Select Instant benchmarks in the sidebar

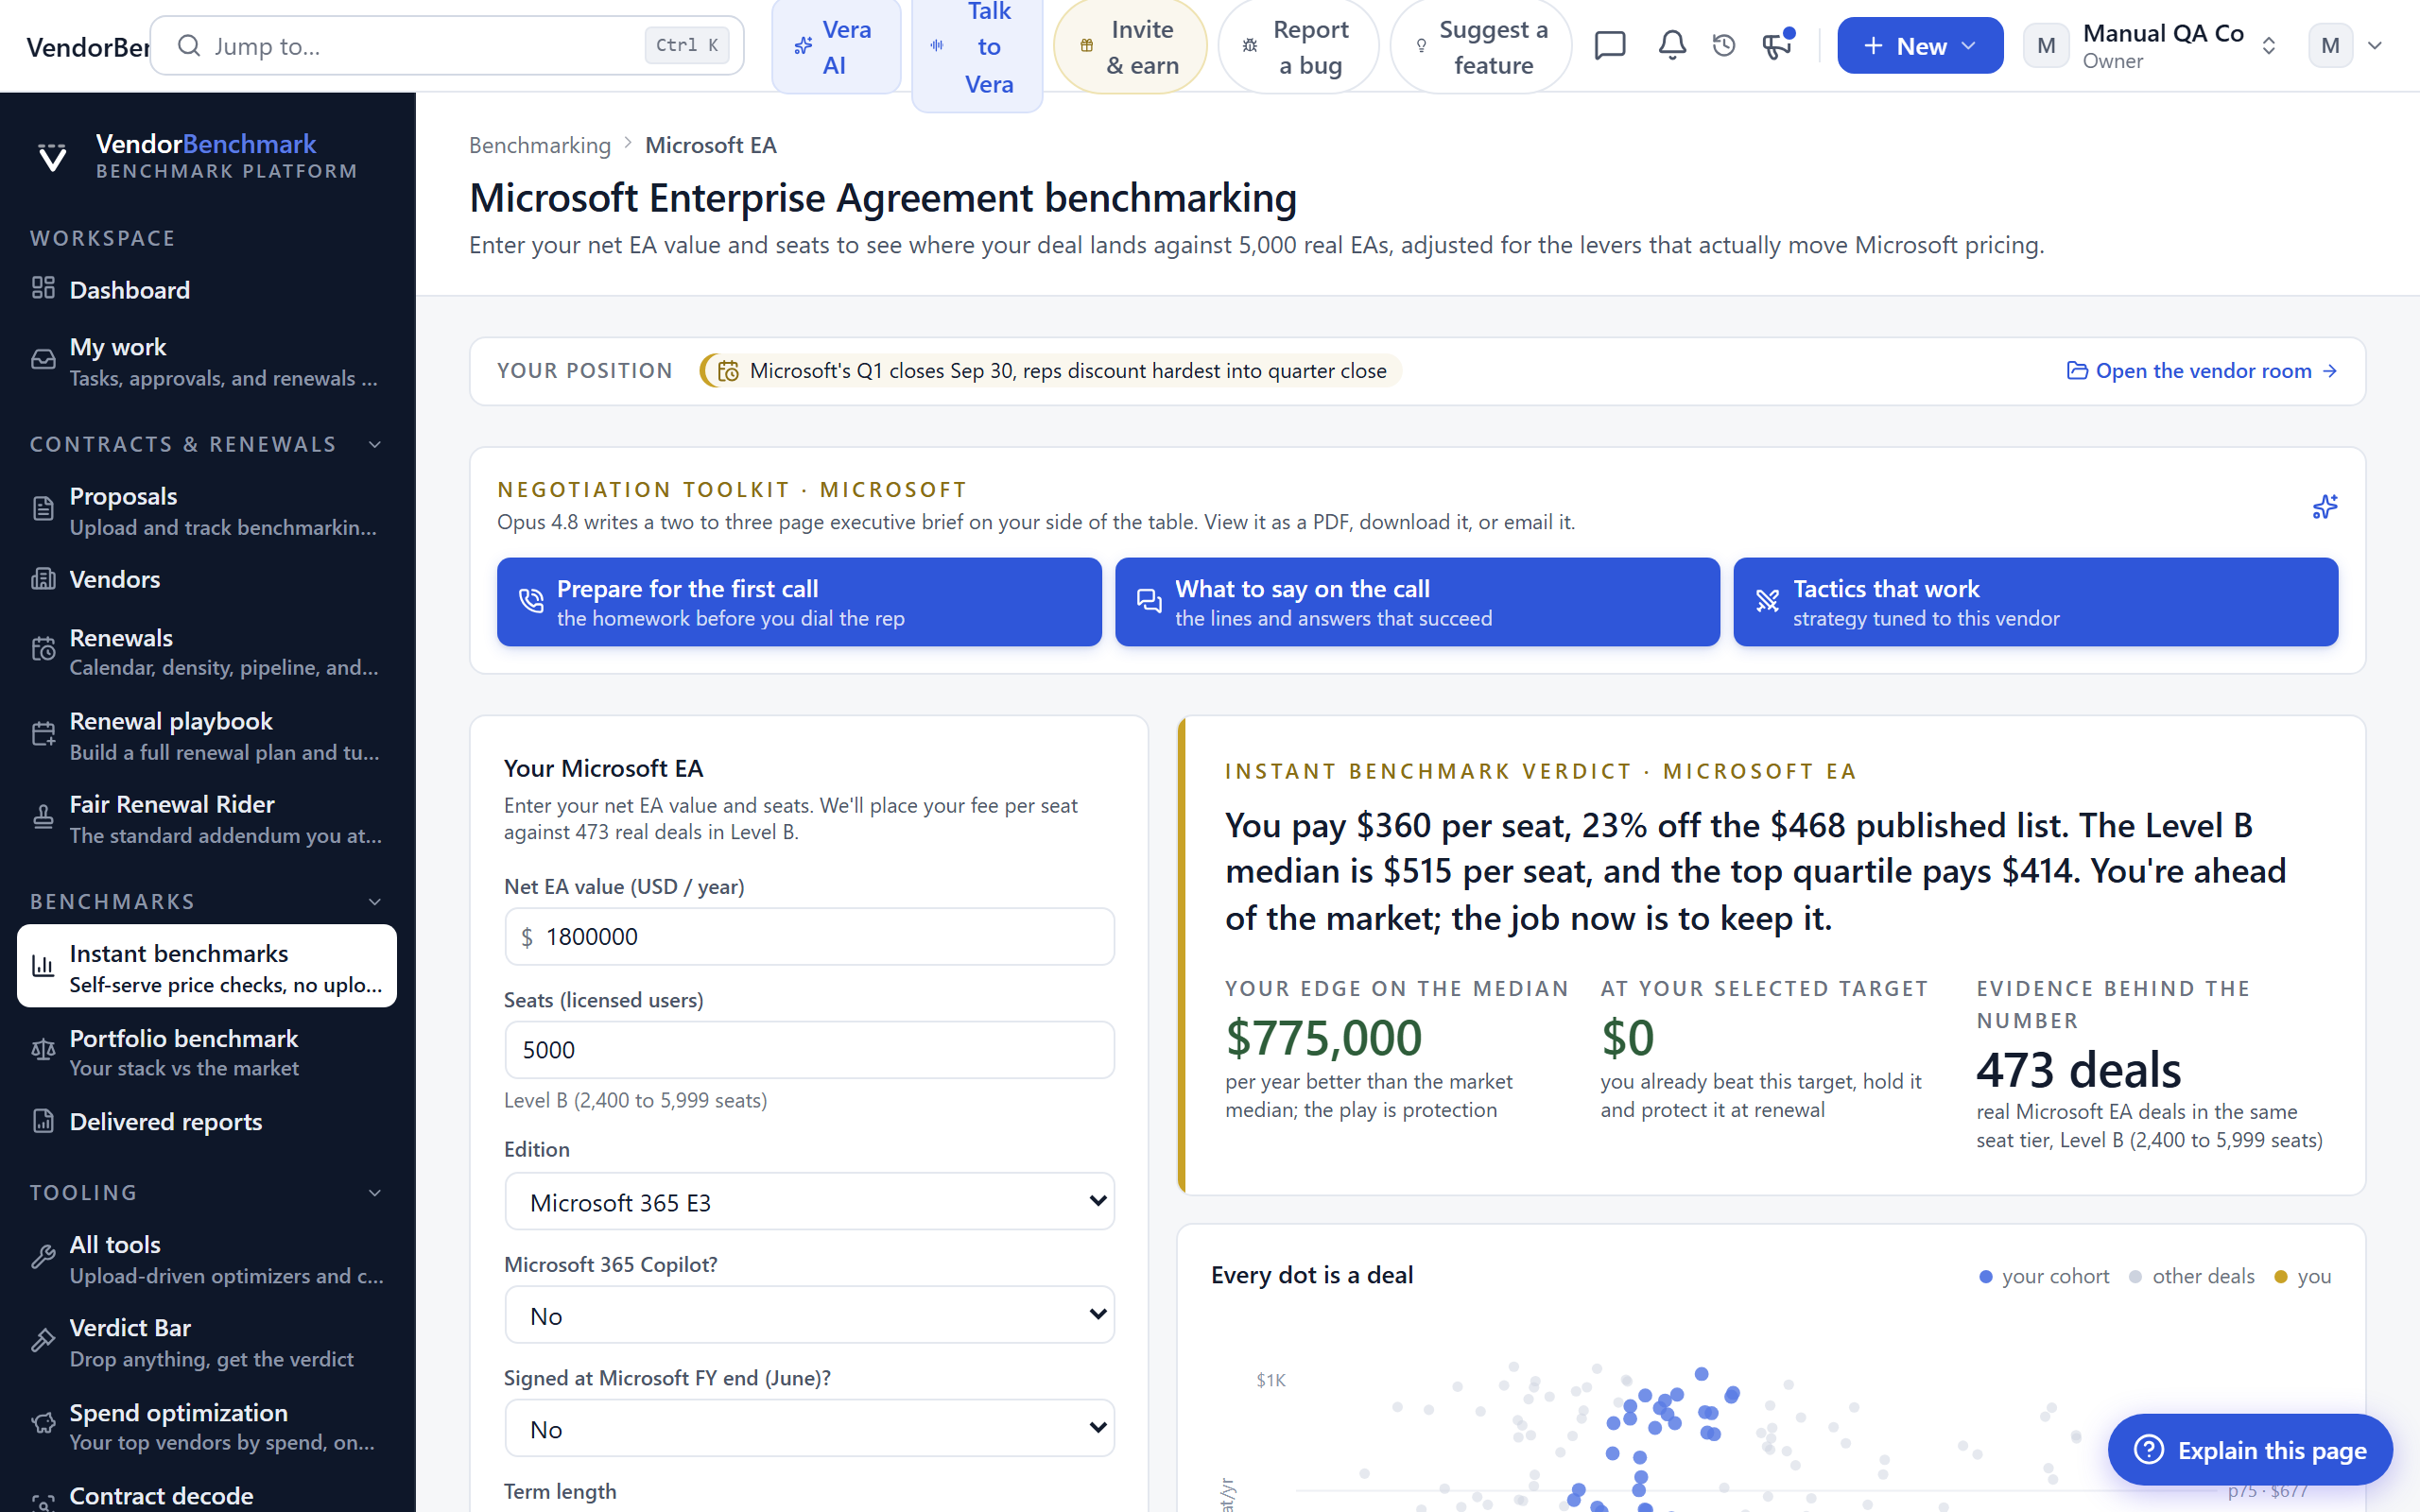click(207, 966)
